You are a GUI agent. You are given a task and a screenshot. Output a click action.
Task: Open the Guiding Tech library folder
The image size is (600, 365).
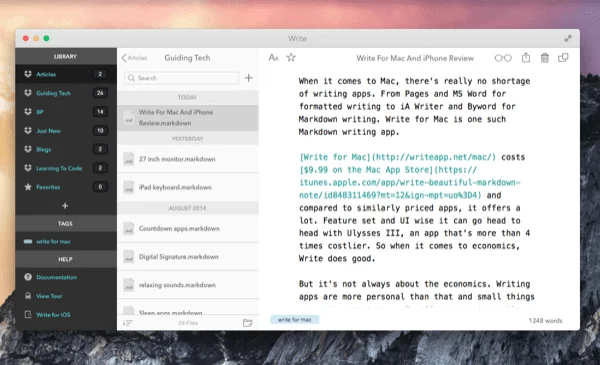tap(66, 93)
